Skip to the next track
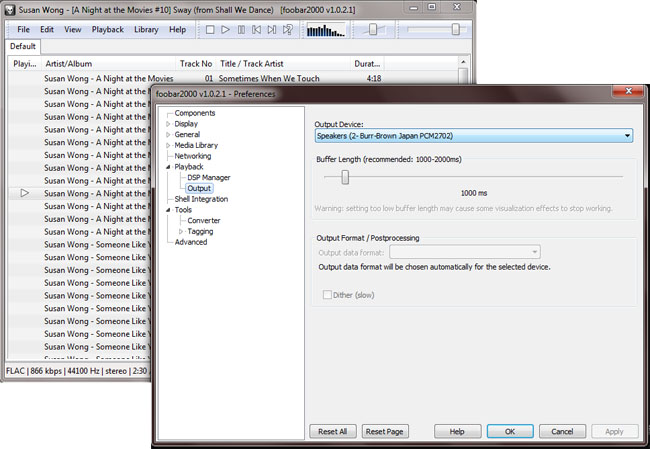Image resolution: width=650 pixels, height=449 pixels. 272,30
